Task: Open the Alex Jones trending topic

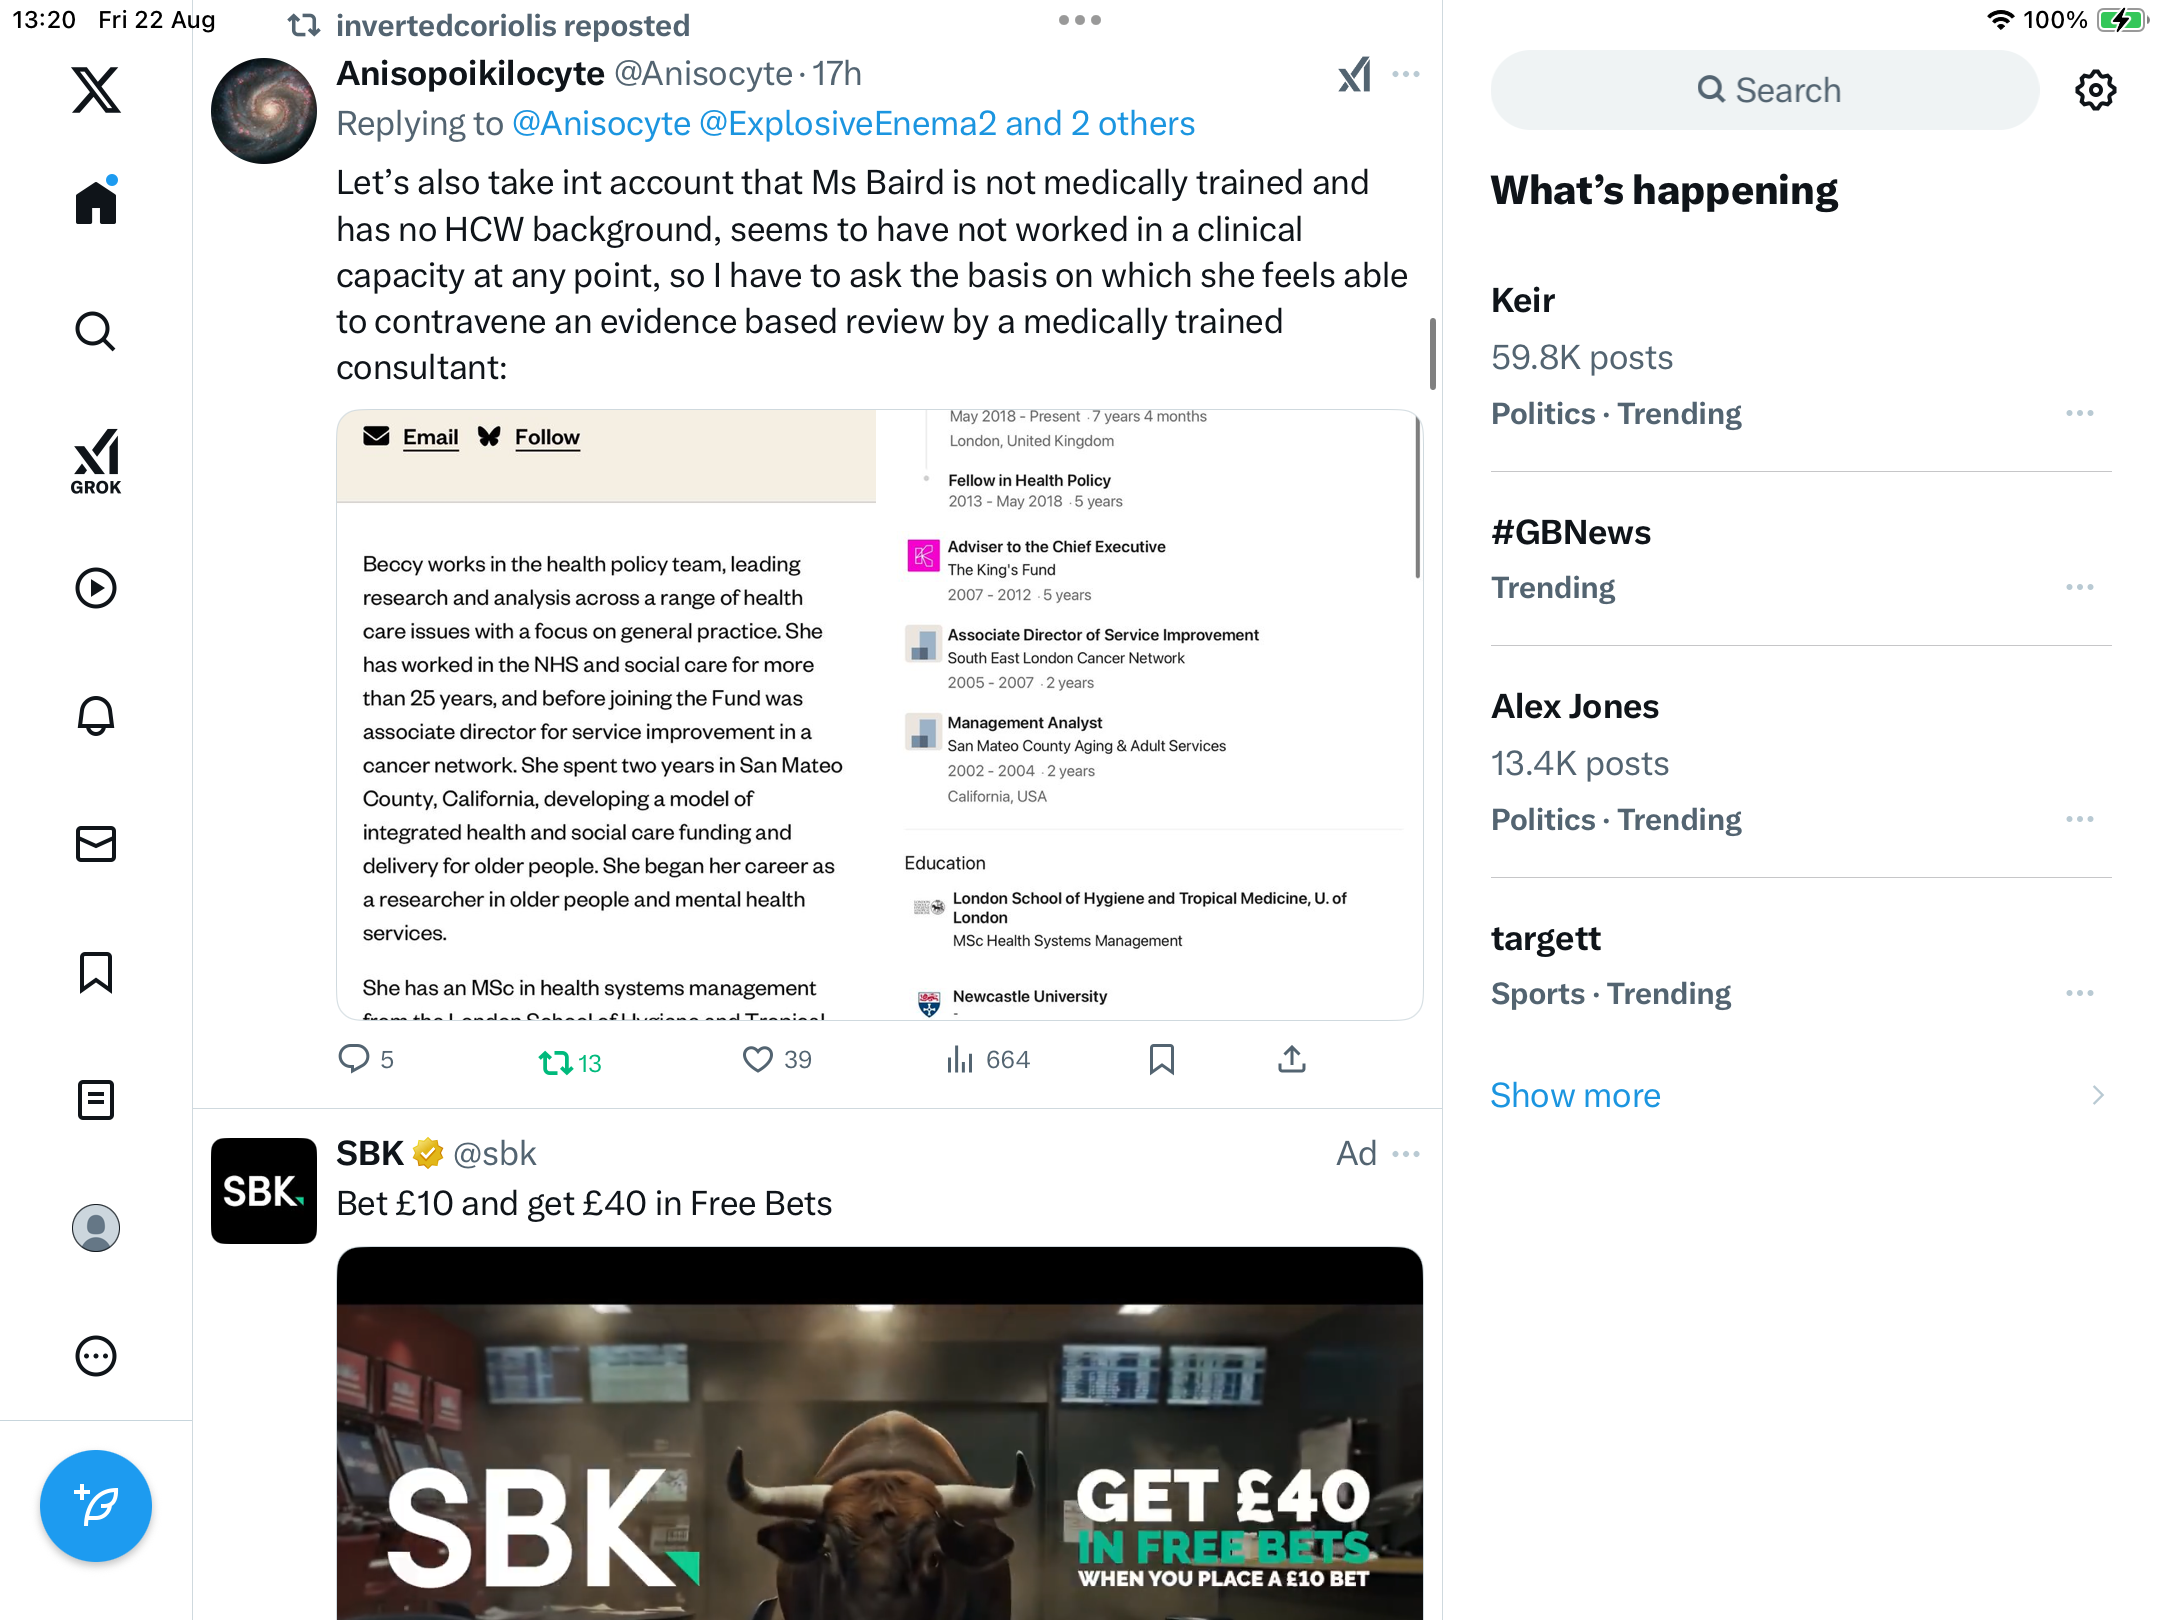Action: (1800, 762)
